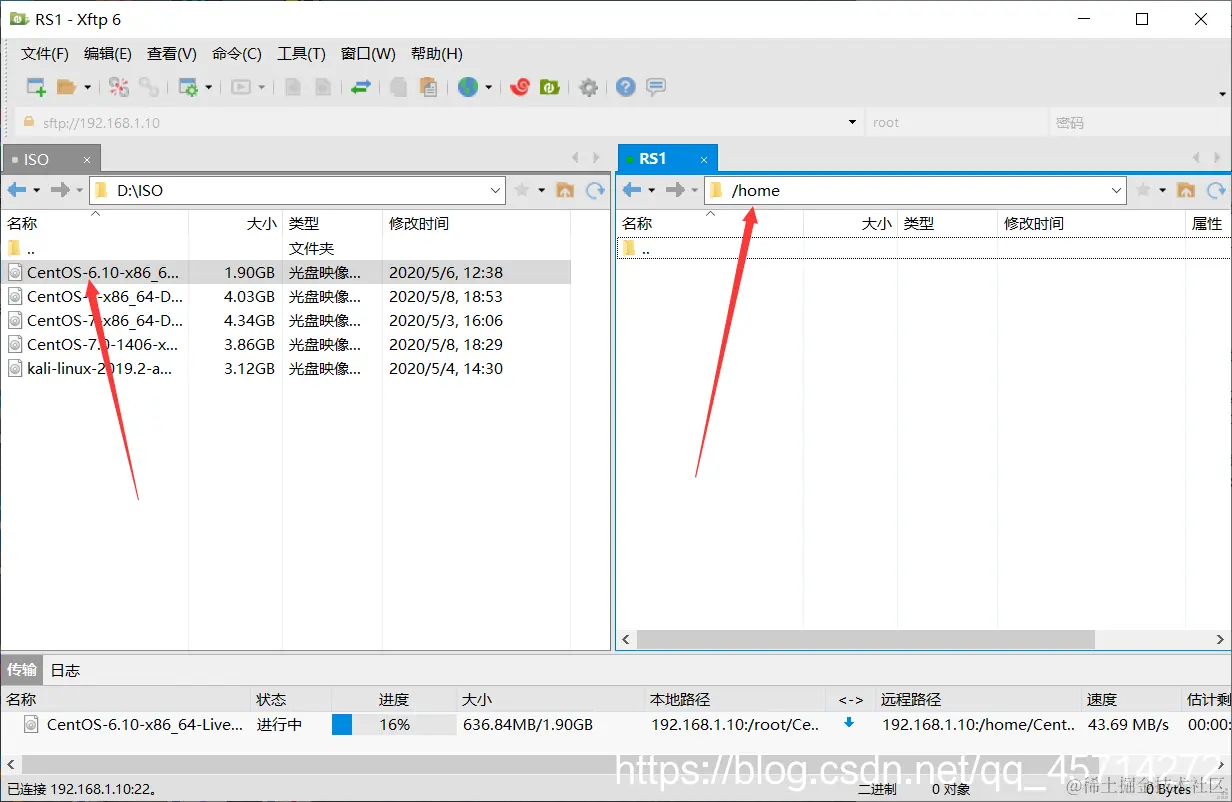1232x802 pixels.
Task: Launch Xshell via the red swirl icon
Action: point(519,87)
